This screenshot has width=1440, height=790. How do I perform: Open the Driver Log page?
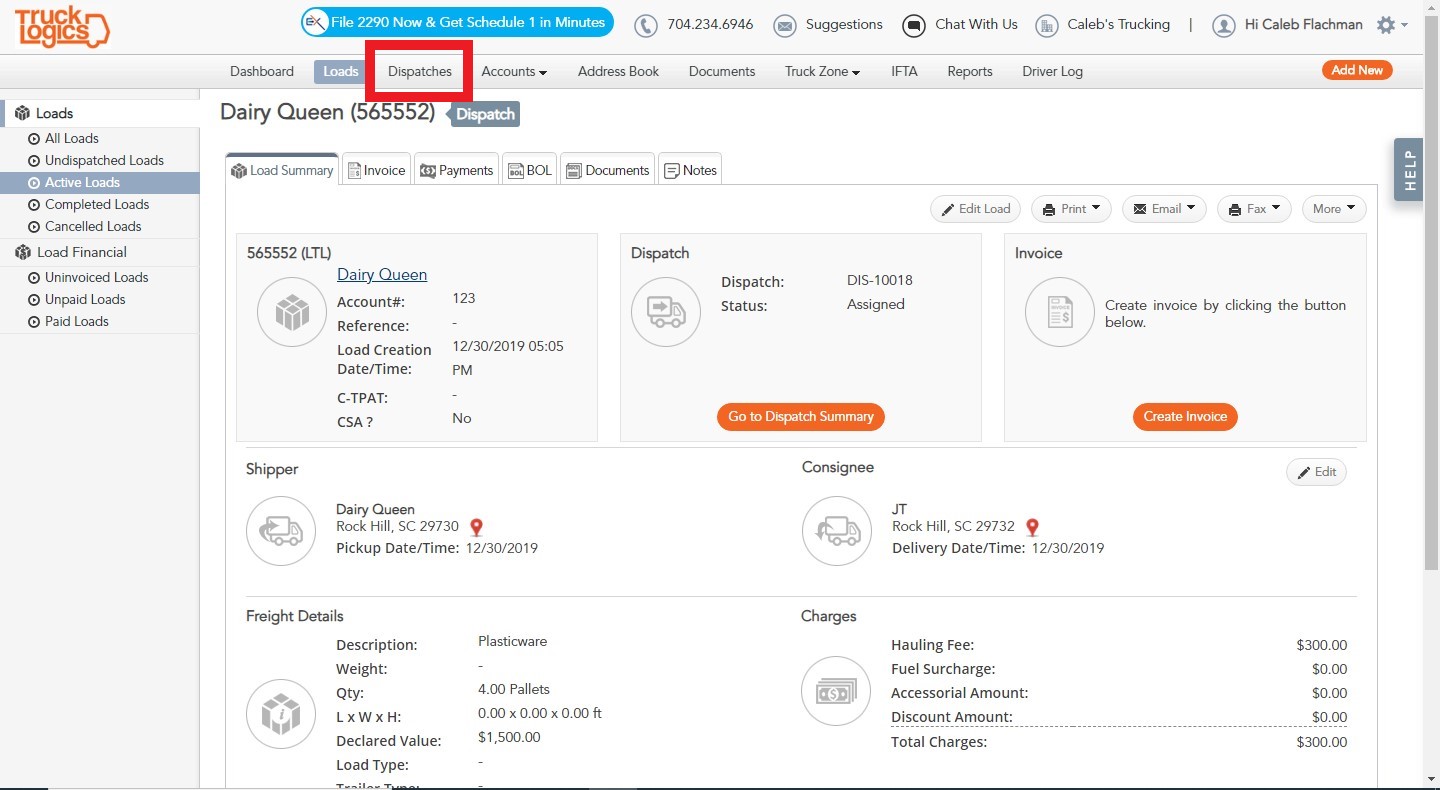(1052, 71)
